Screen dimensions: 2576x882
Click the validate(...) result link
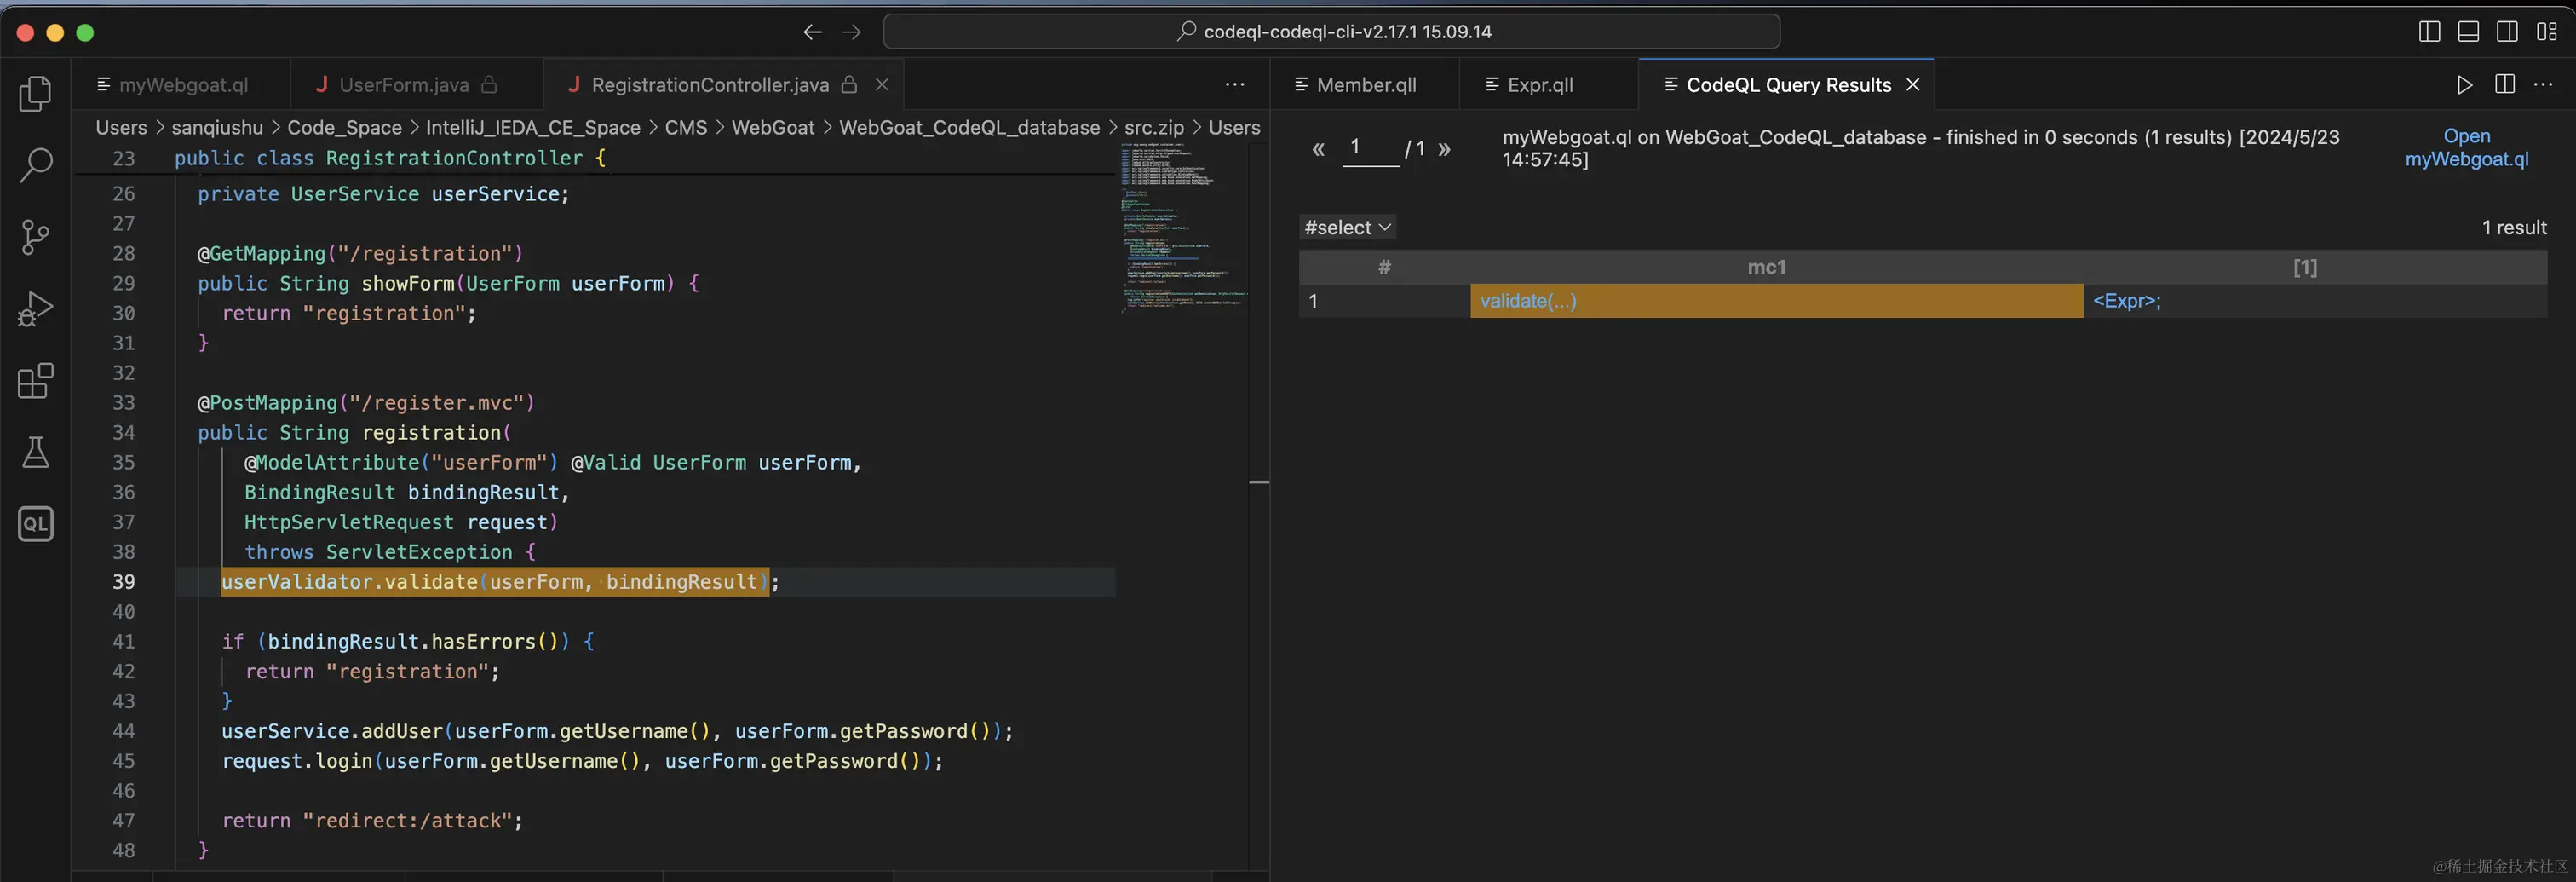1528,301
